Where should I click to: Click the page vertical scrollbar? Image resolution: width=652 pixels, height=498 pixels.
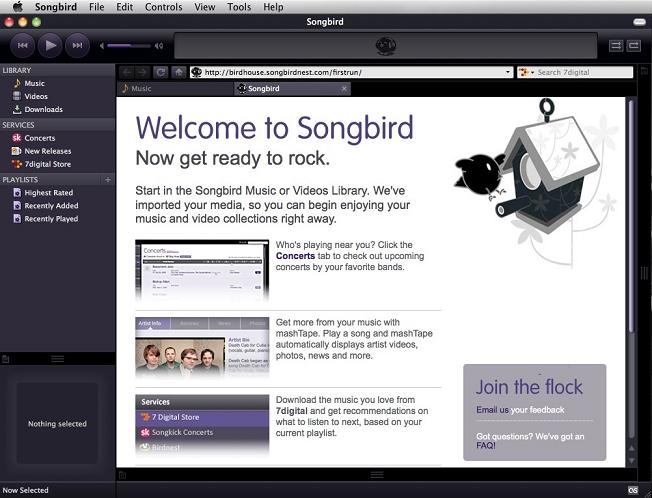click(x=631, y=216)
